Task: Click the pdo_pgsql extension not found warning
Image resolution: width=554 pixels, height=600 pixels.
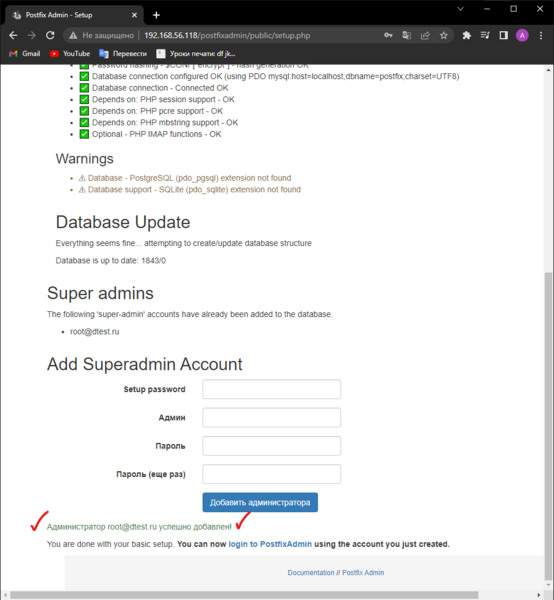Action: tap(189, 178)
